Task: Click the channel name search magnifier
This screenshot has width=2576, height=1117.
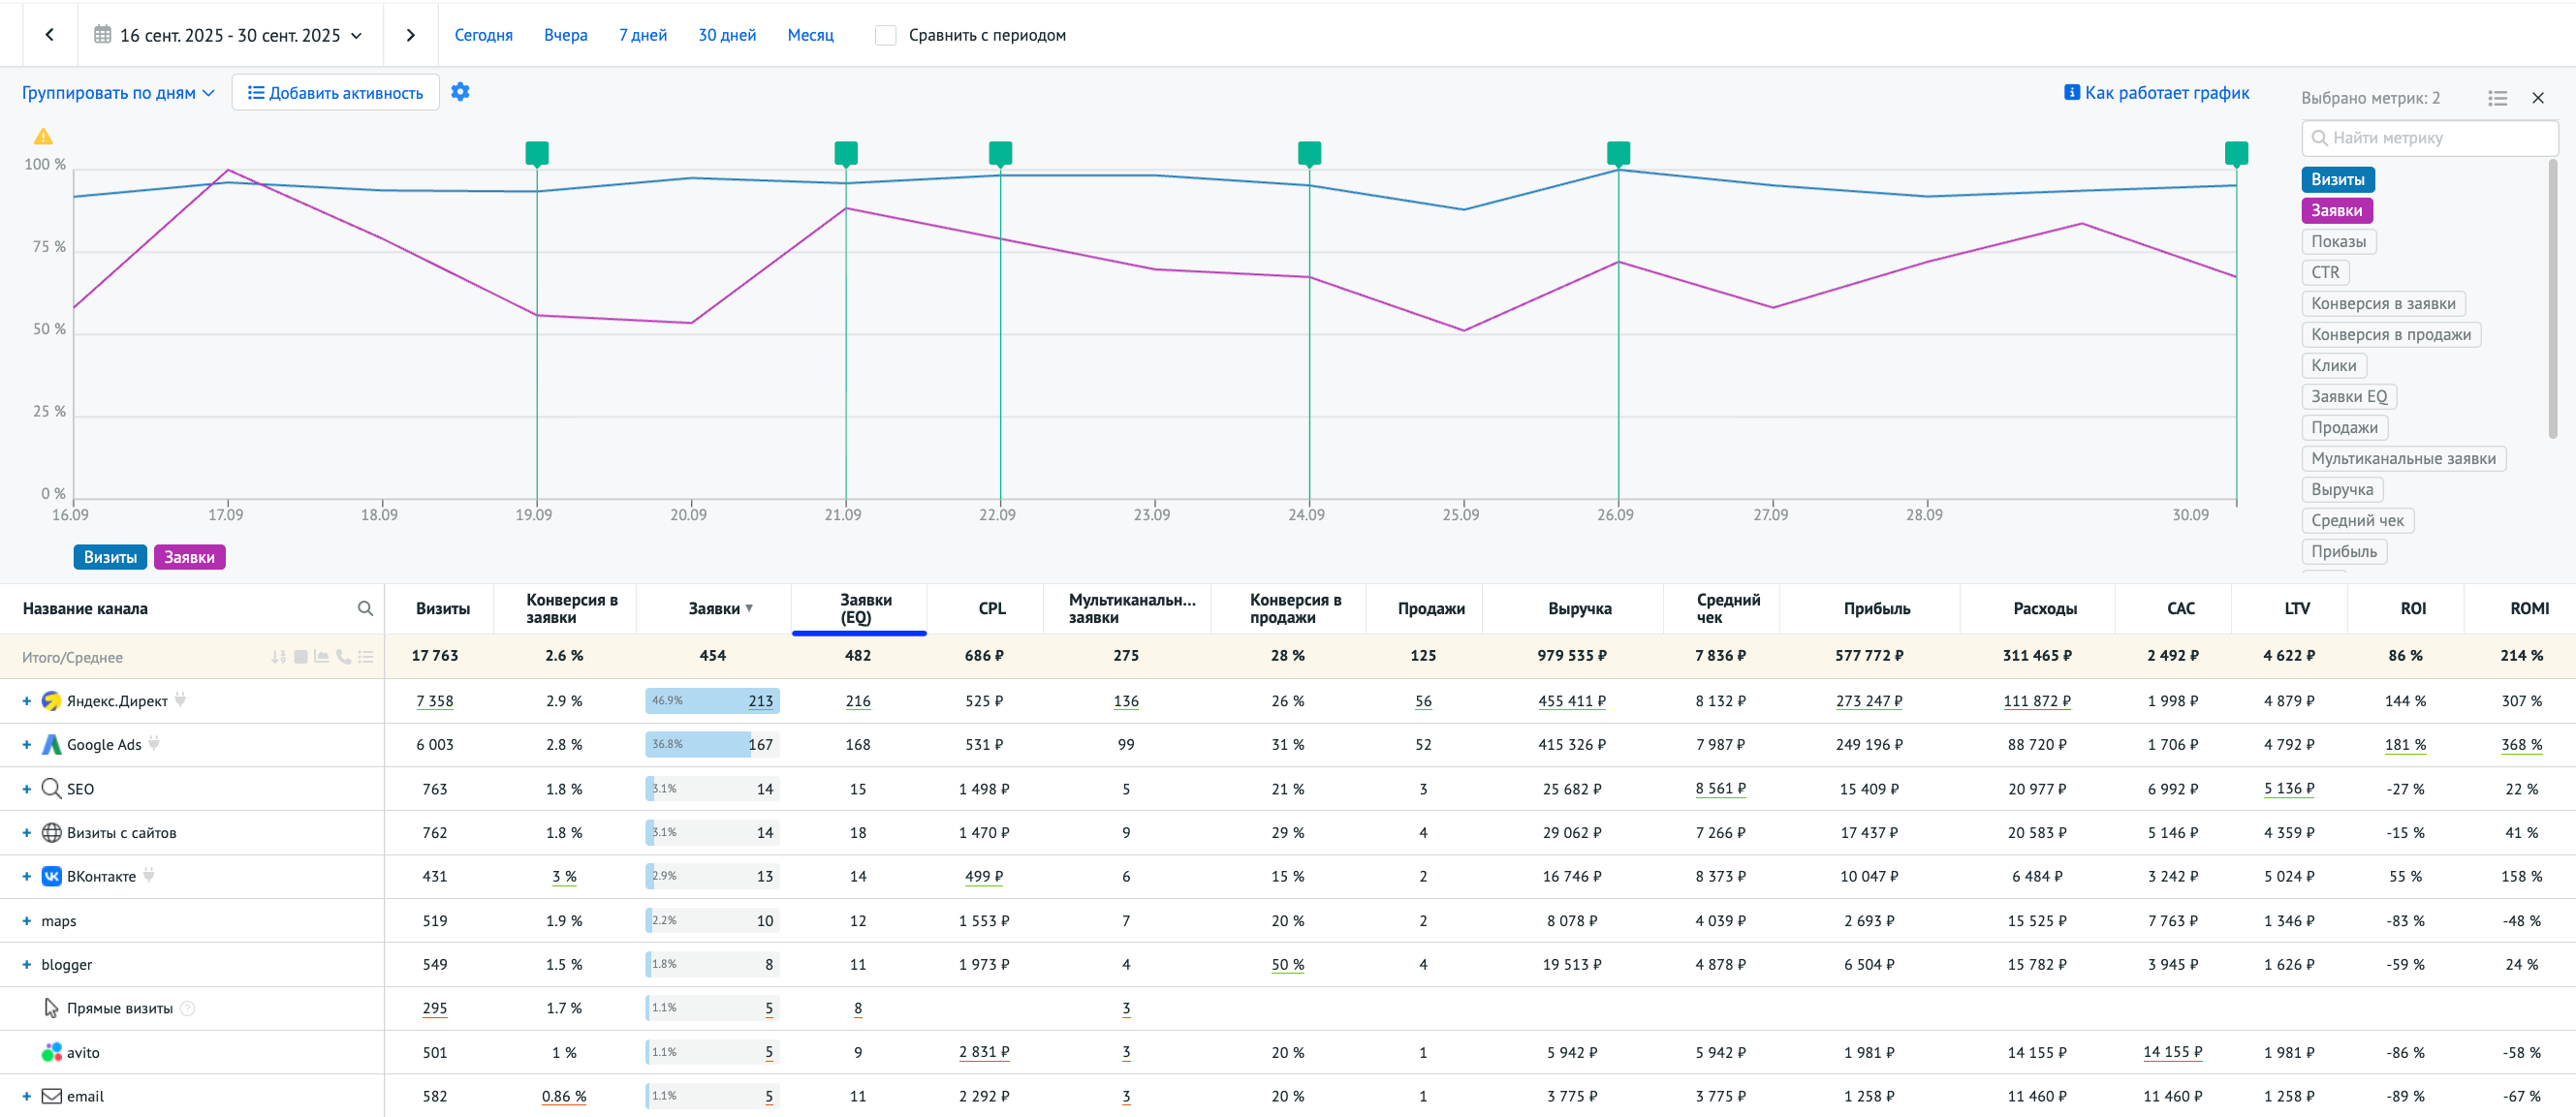Action: 365,608
